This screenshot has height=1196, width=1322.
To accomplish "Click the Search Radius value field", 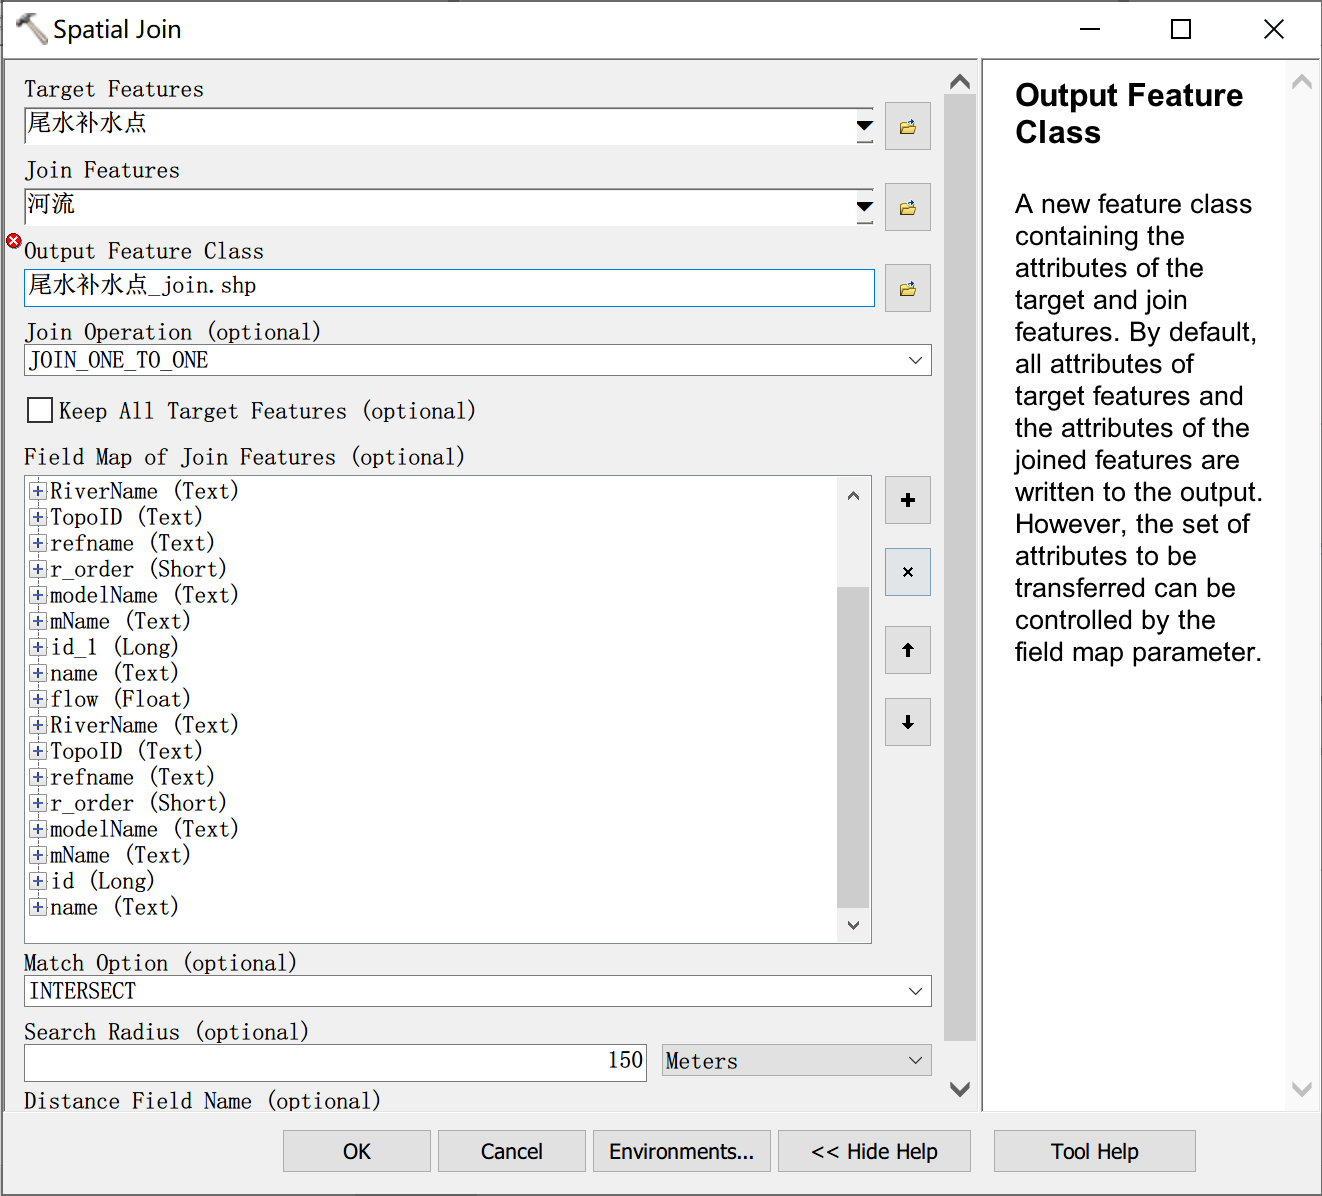I will pos(336,1062).
